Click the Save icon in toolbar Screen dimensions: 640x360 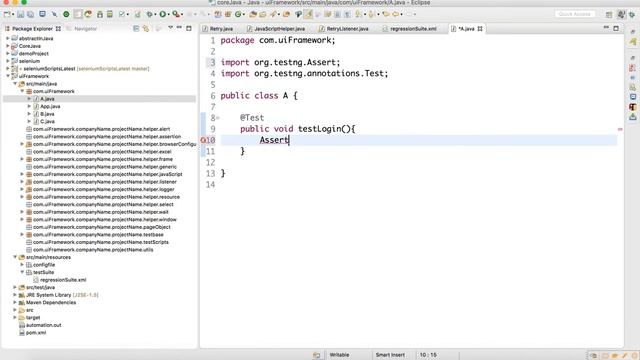tap(20, 14)
